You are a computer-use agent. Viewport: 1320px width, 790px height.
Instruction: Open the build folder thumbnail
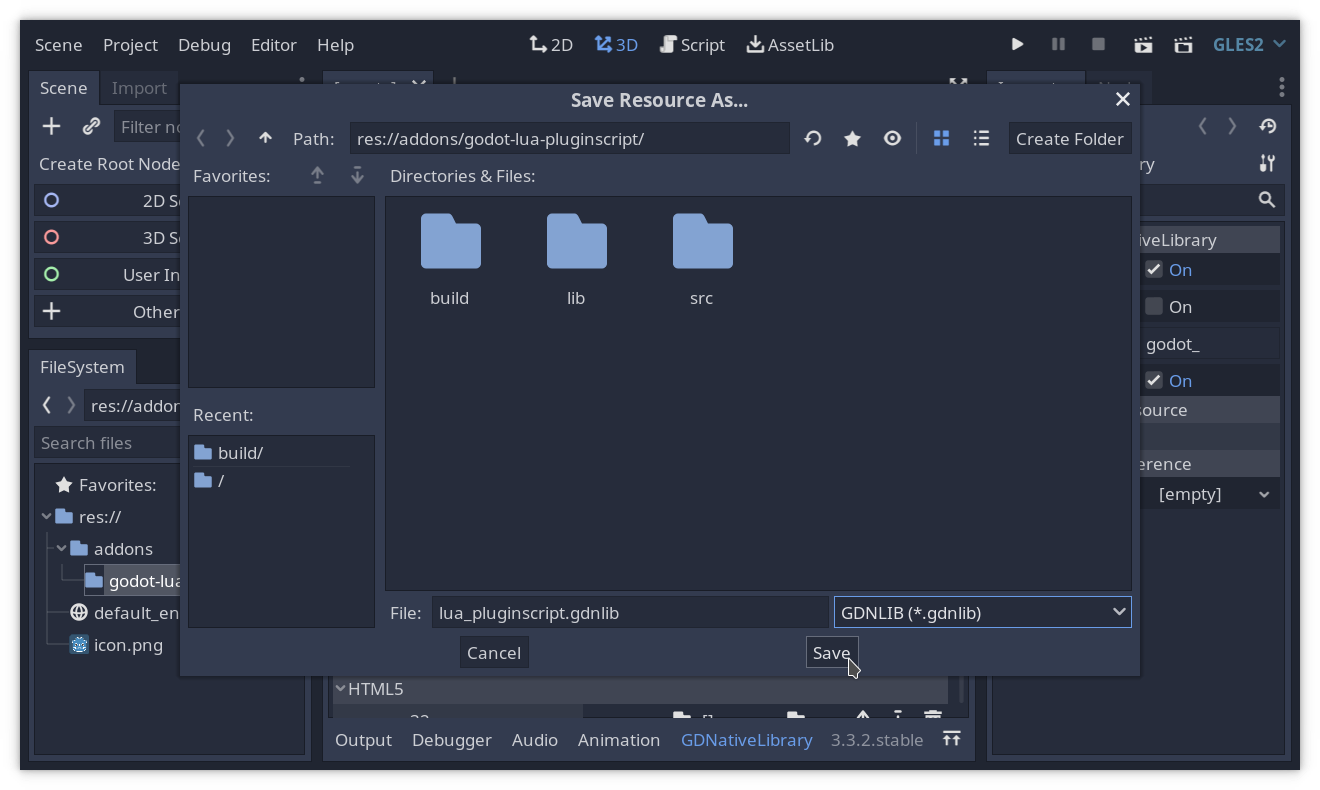[x=450, y=259]
